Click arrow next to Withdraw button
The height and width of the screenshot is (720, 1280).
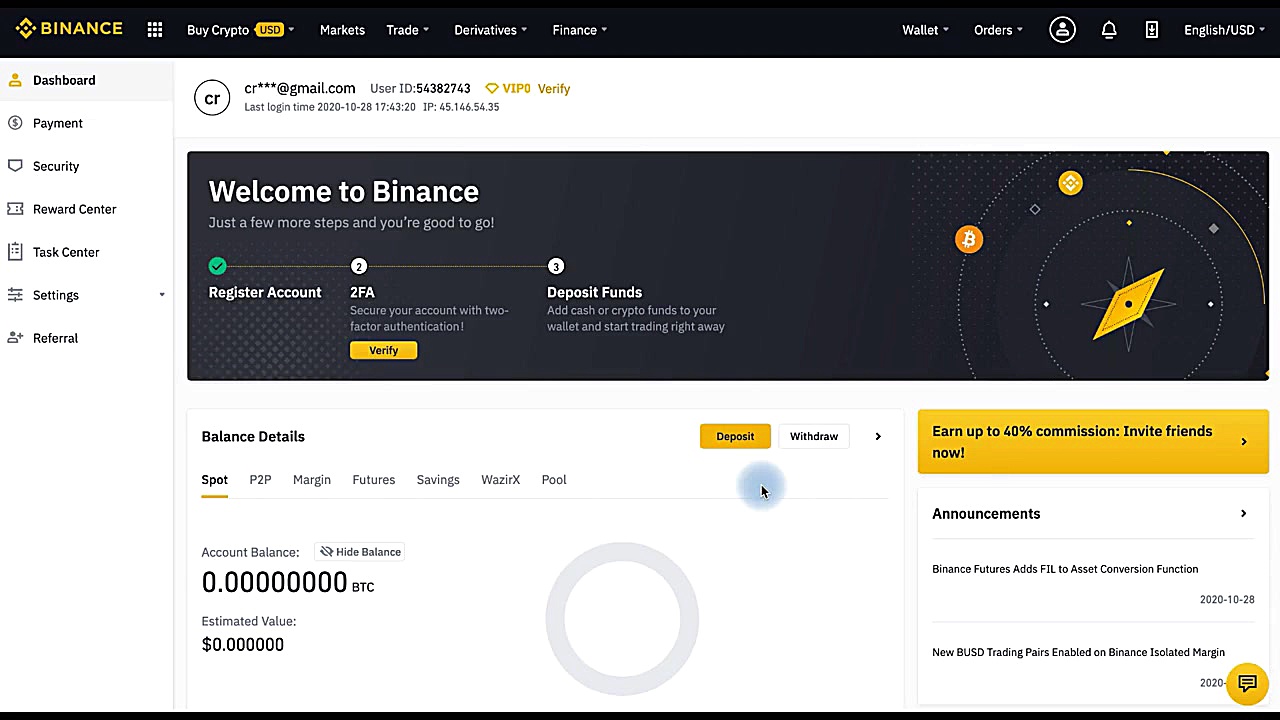(878, 436)
